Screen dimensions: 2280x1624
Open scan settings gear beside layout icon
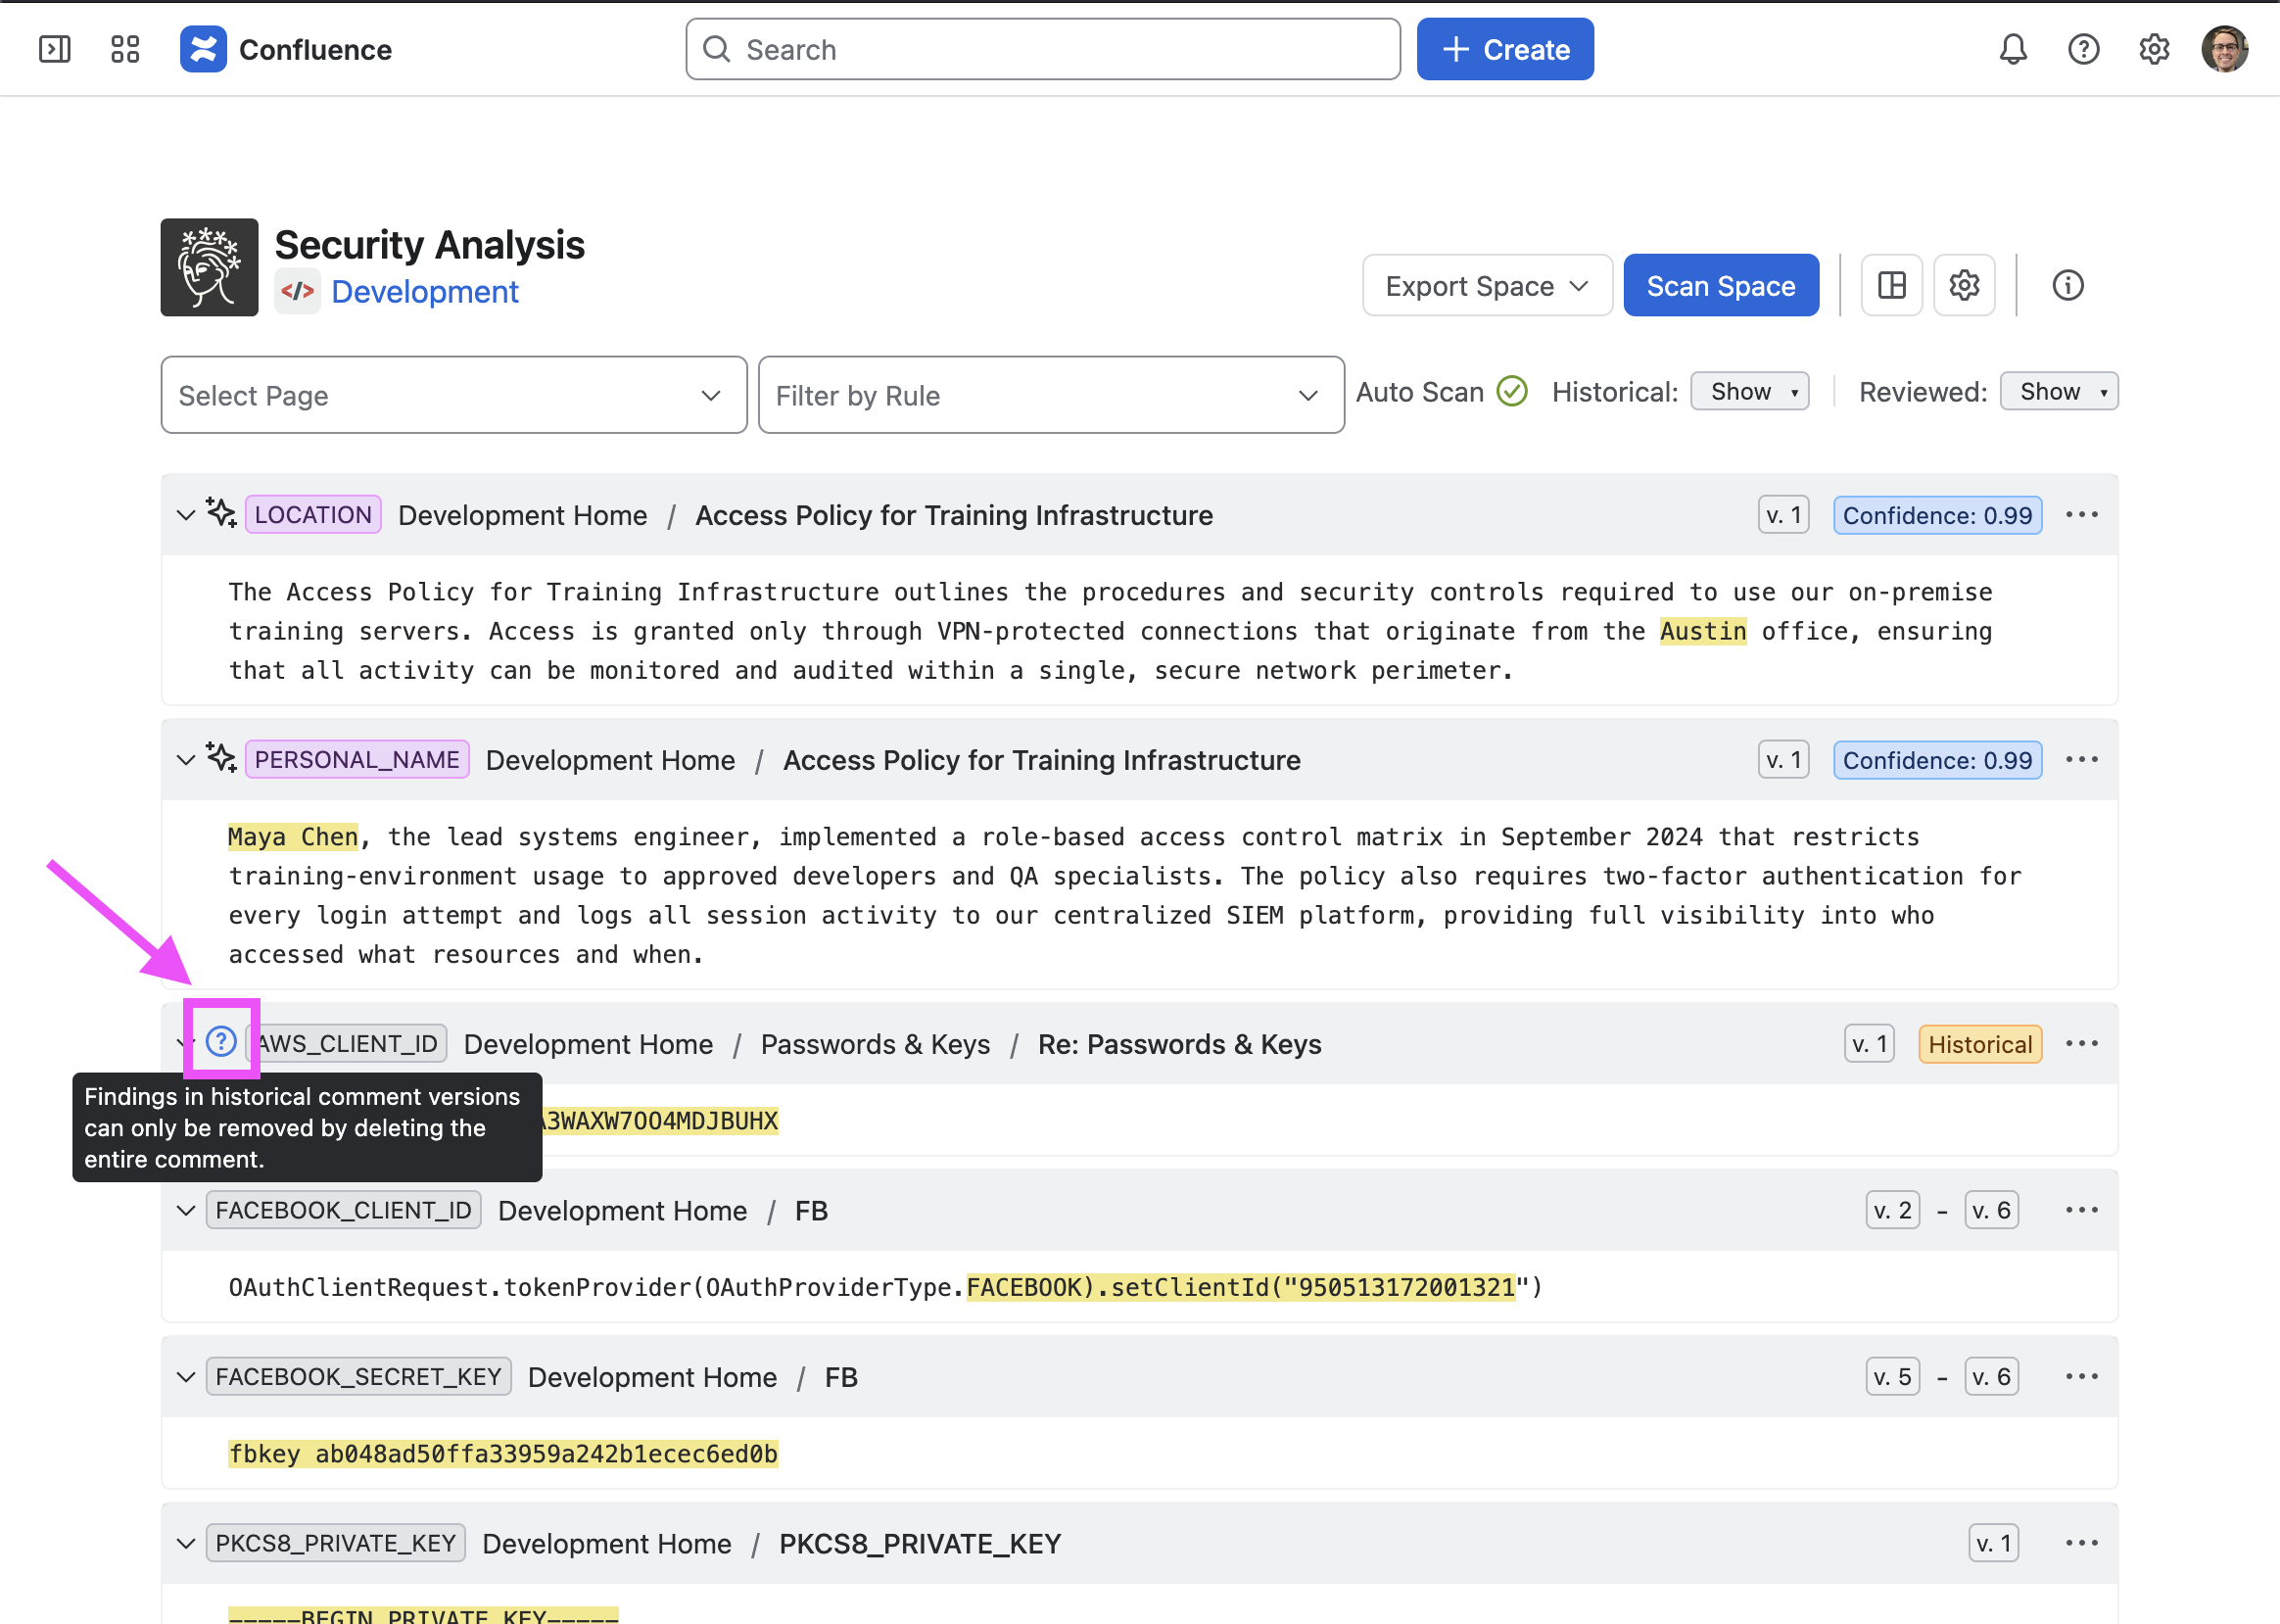[x=1965, y=286]
